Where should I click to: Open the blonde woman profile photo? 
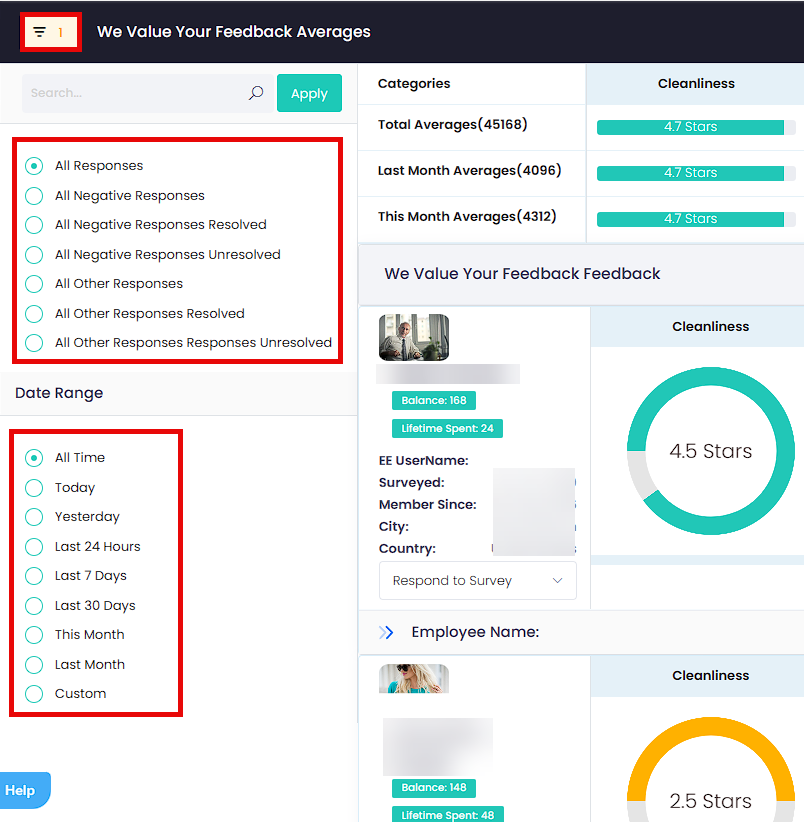[414, 678]
